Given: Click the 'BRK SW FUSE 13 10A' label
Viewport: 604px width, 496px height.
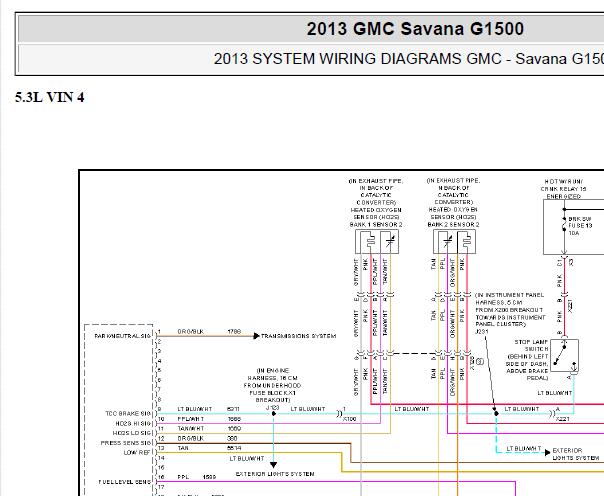Looking at the screenshot, I should click(x=579, y=226).
